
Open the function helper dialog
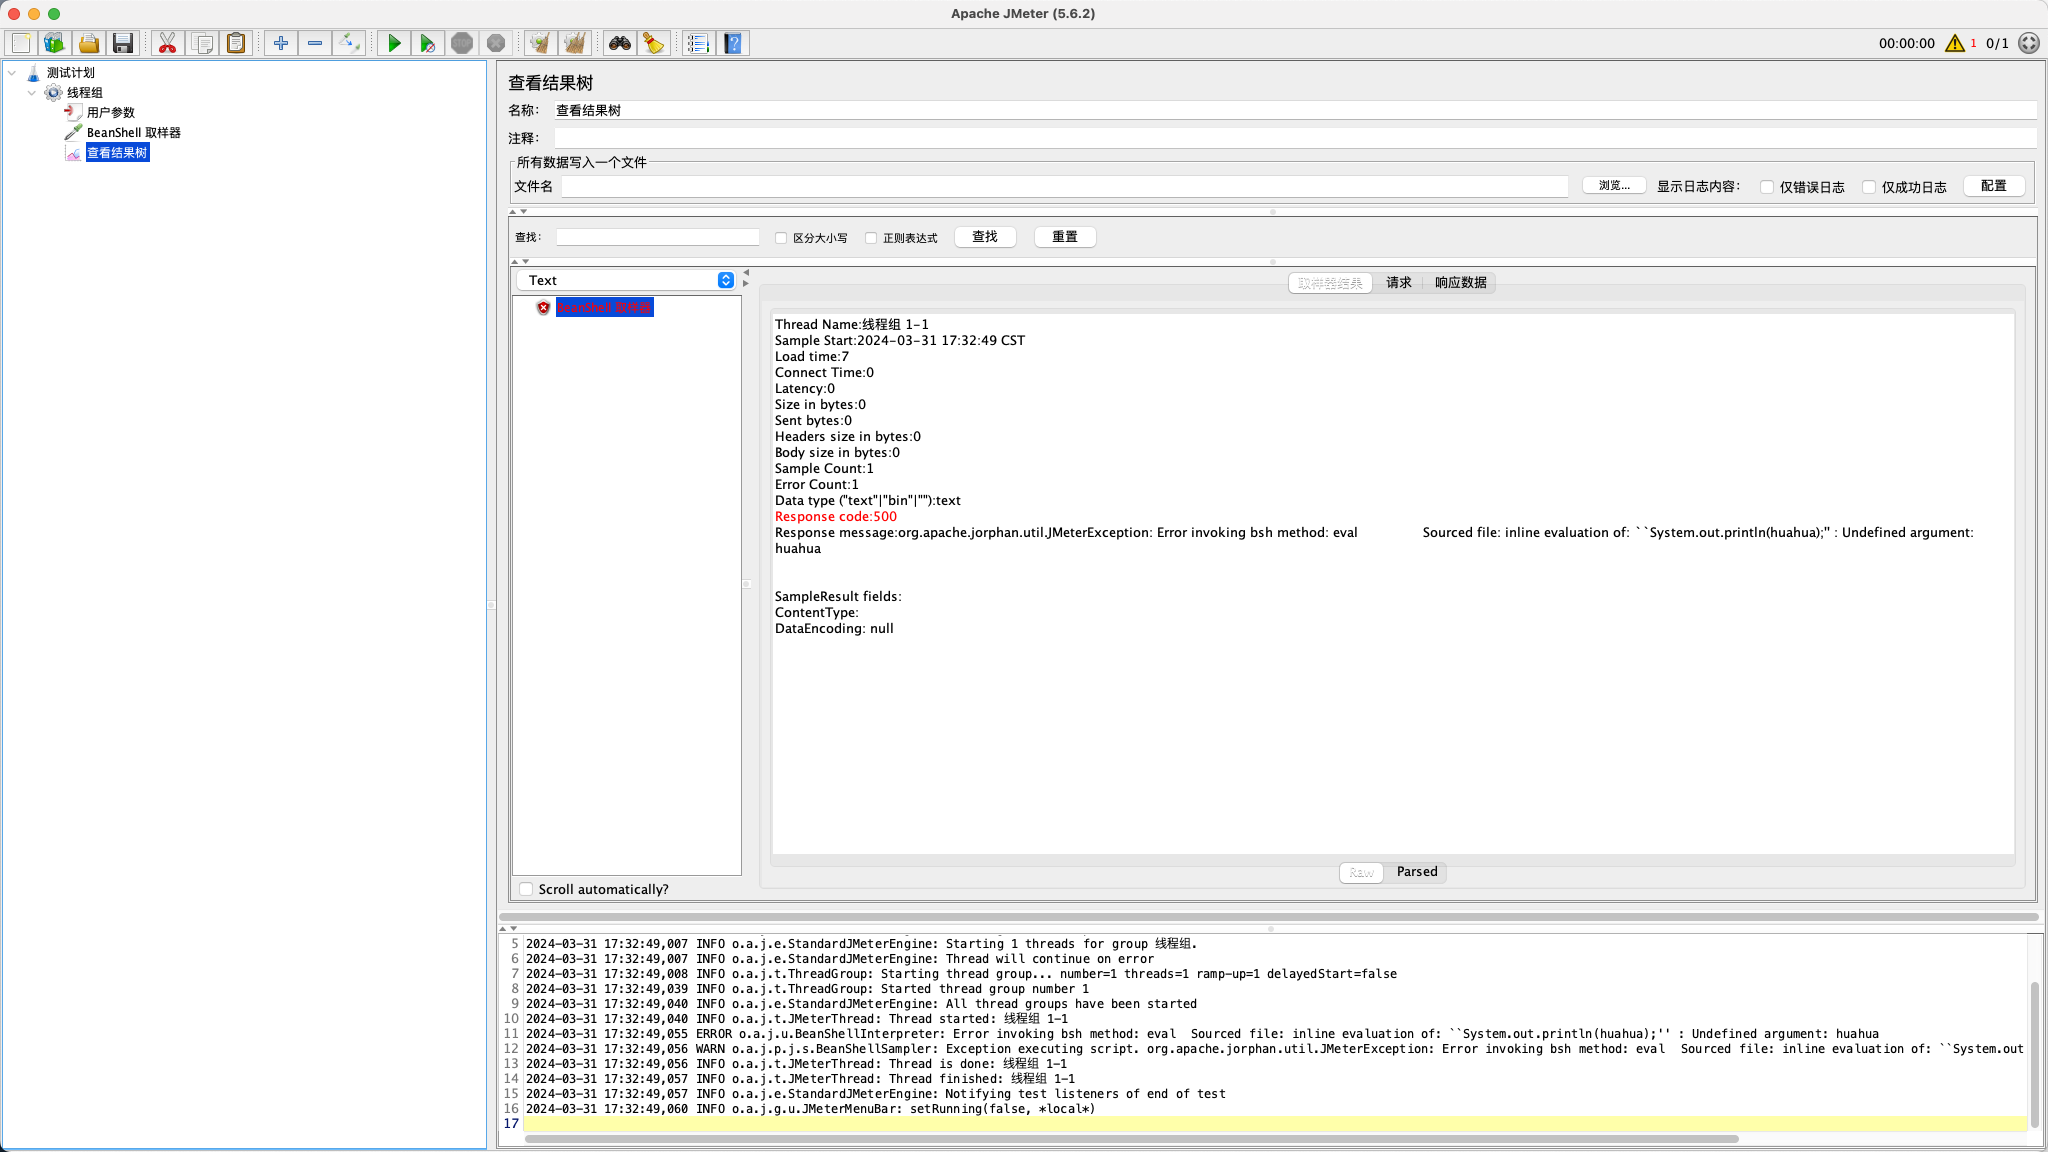point(698,43)
